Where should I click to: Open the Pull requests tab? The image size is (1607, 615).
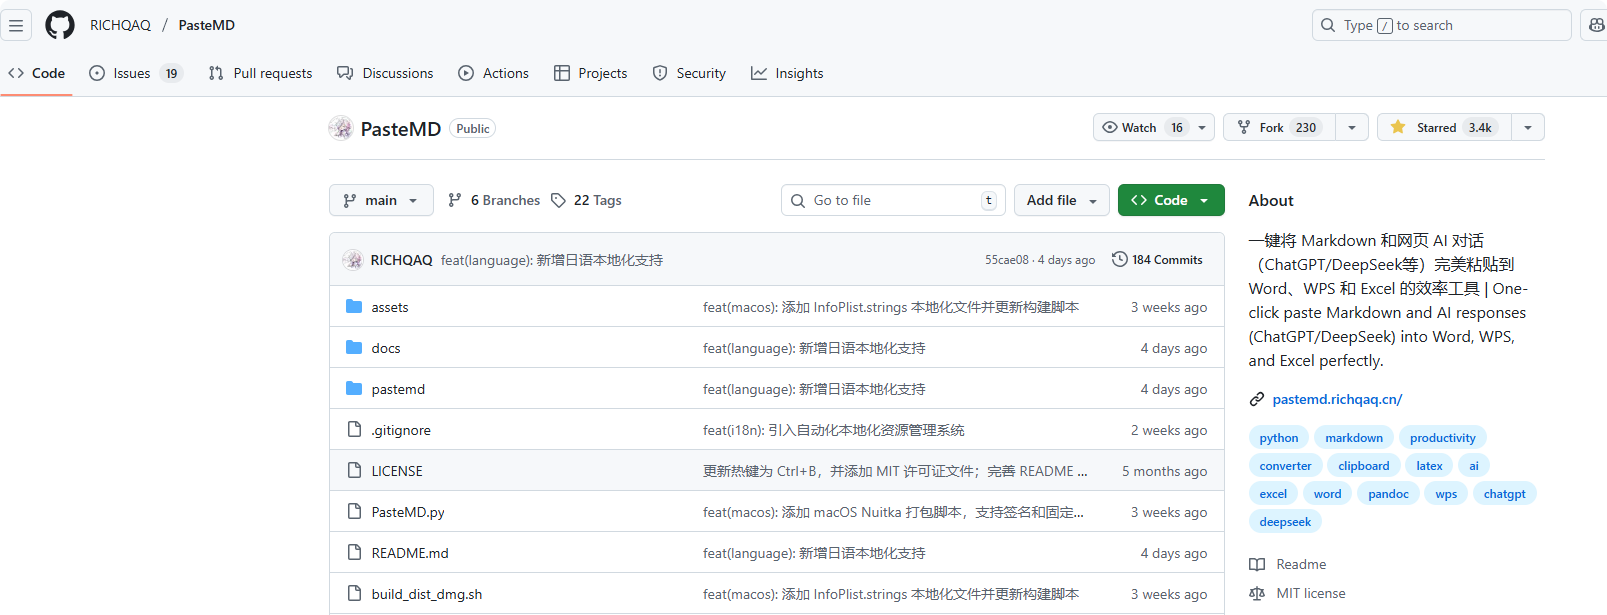[x=260, y=73]
